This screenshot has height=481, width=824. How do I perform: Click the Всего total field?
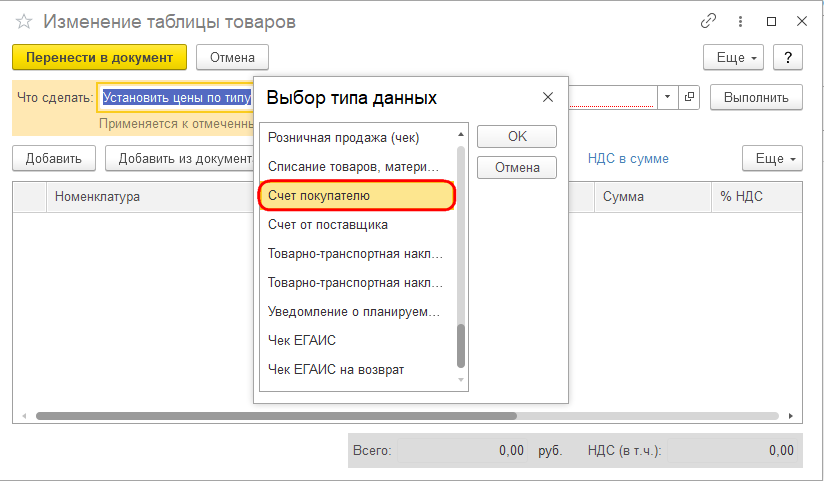pos(462,451)
